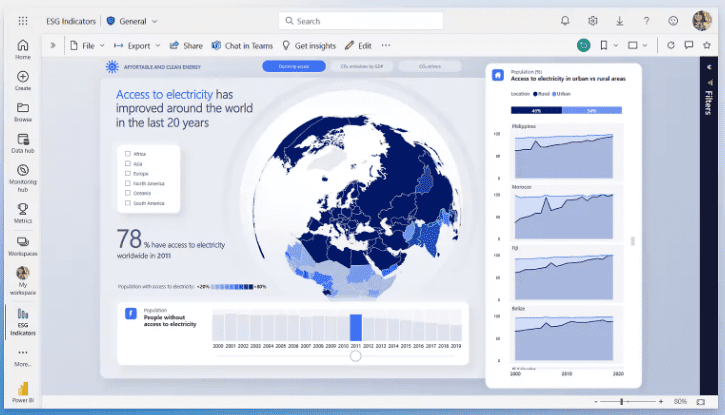Zoom out with the minus button
Viewport: 725px width, 415px height.
point(596,402)
